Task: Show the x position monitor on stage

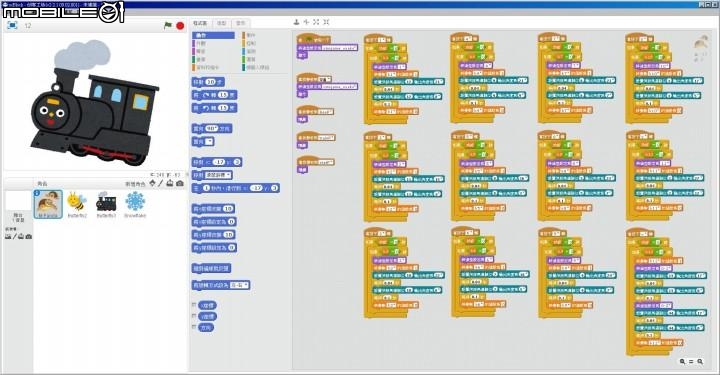Action: click(194, 305)
